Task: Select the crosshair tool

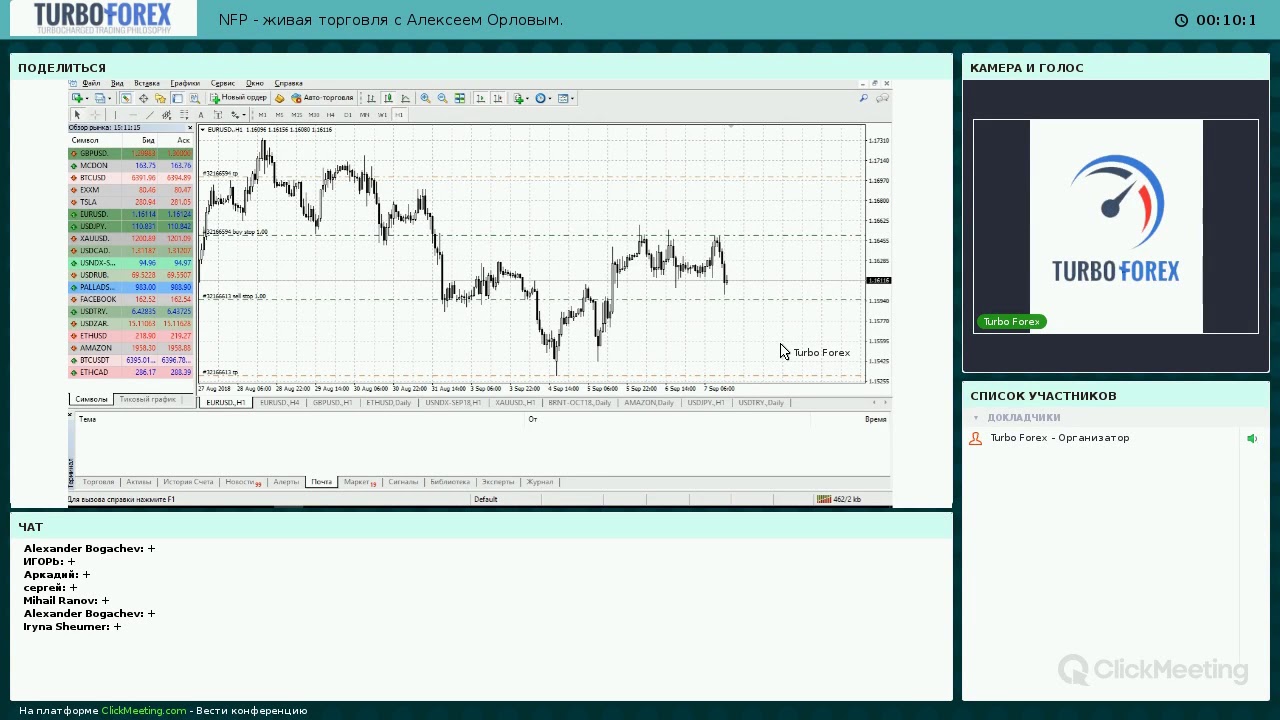Action: [95, 115]
